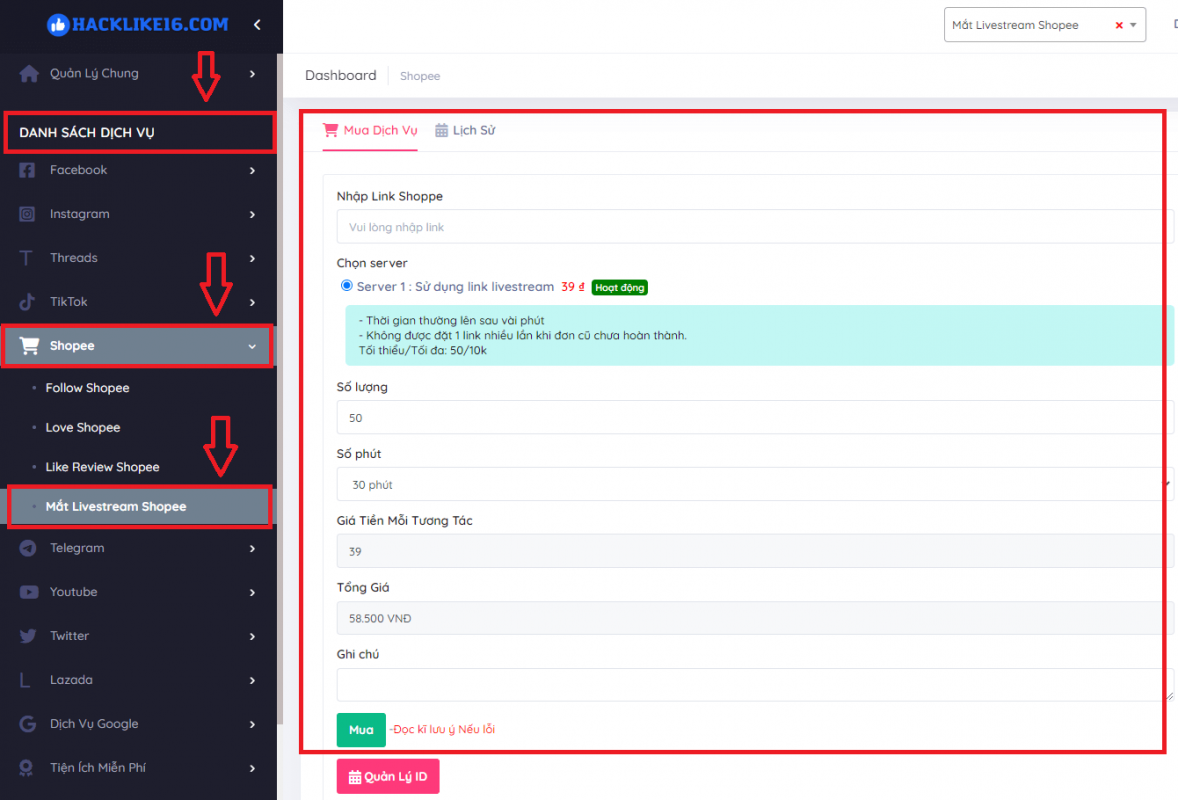Open the Mắt Livestream Shopee dropdown
The height and width of the screenshot is (800, 1178).
[1134, 25]
